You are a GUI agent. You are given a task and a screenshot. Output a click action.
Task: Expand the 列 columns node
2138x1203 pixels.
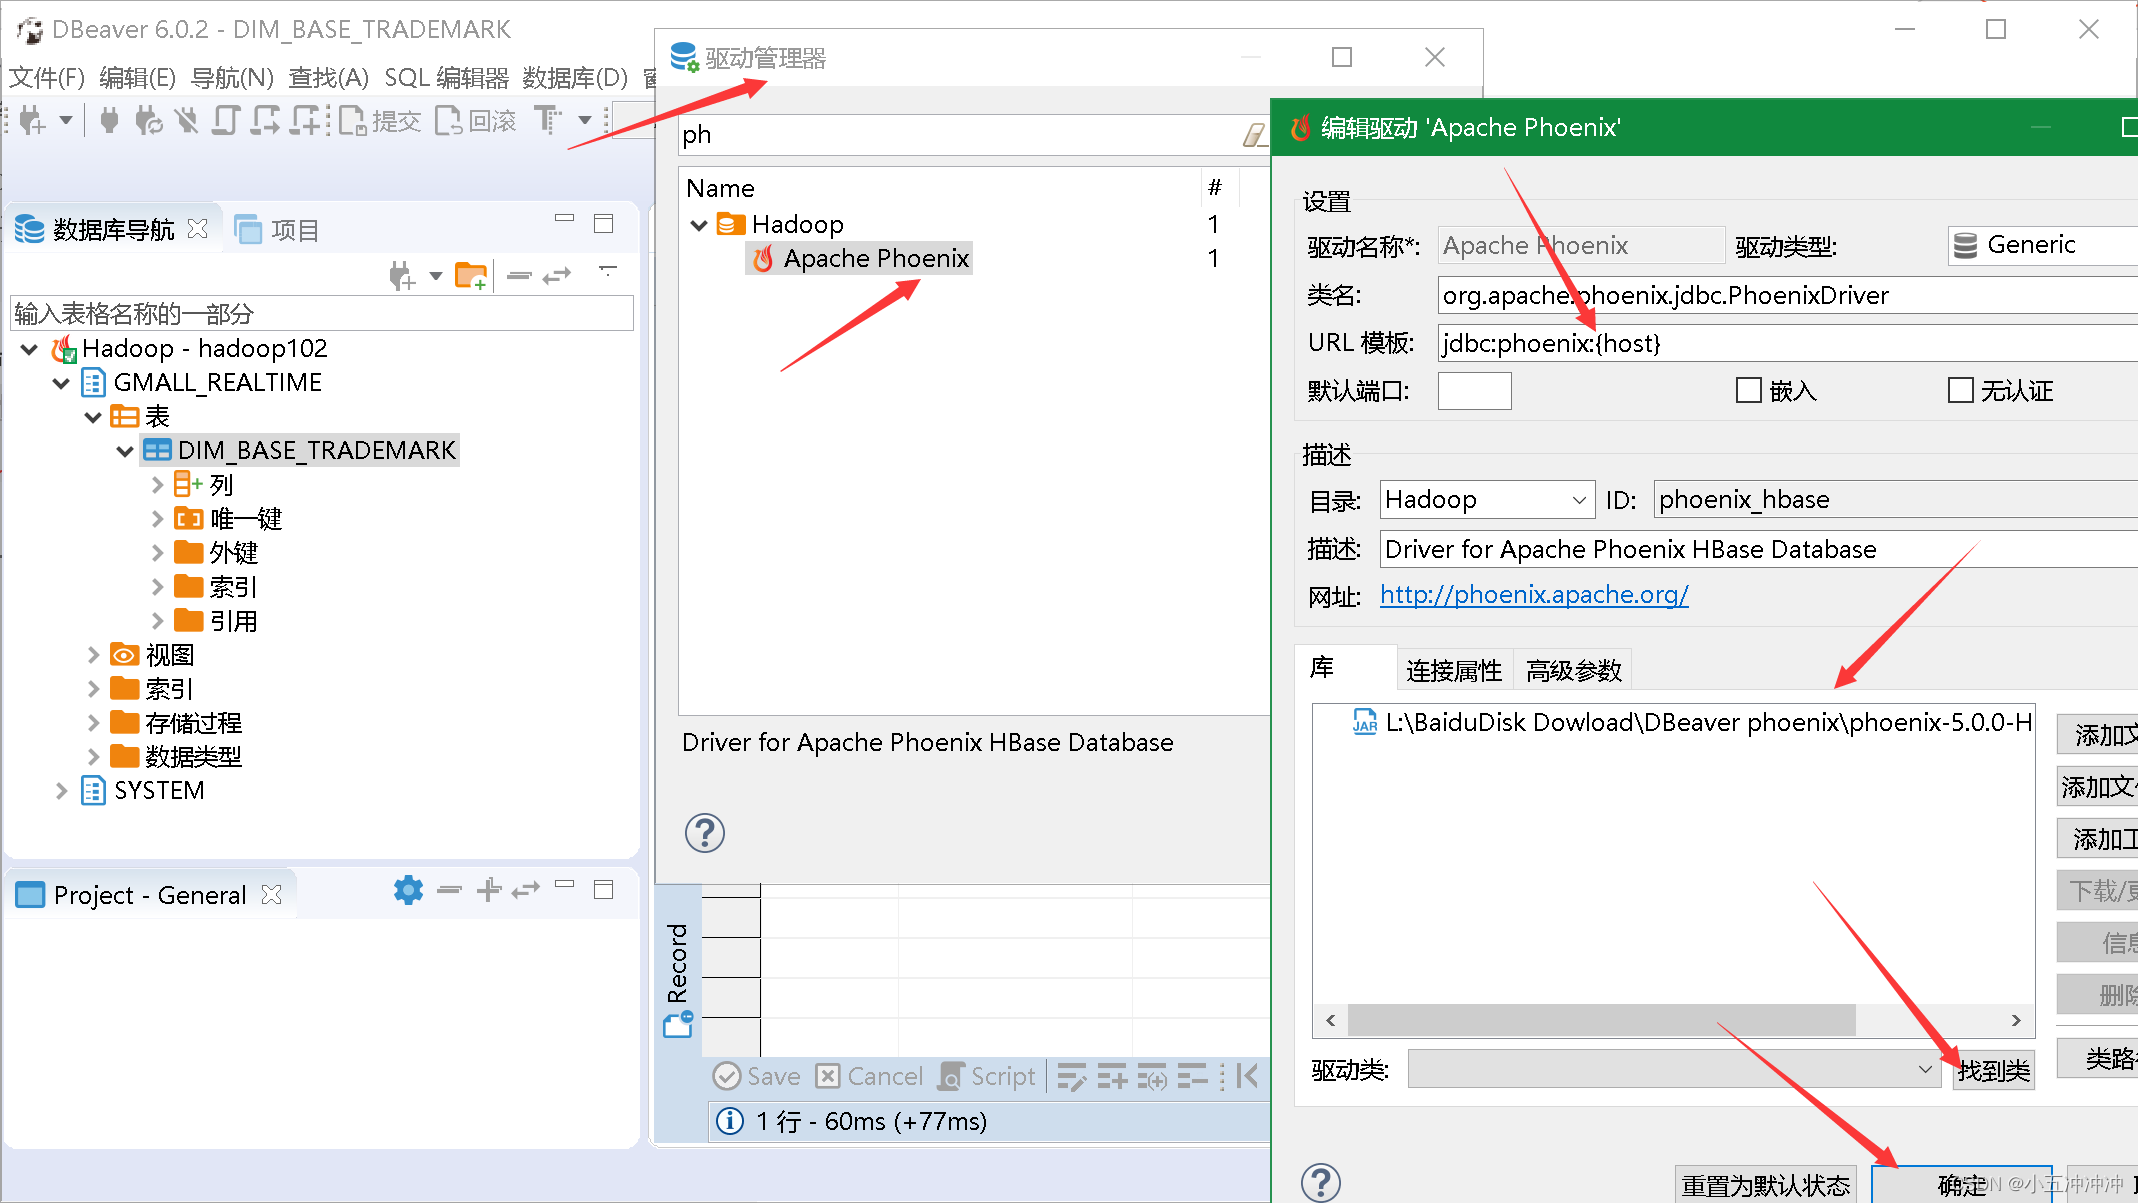[x=157, y=485]
